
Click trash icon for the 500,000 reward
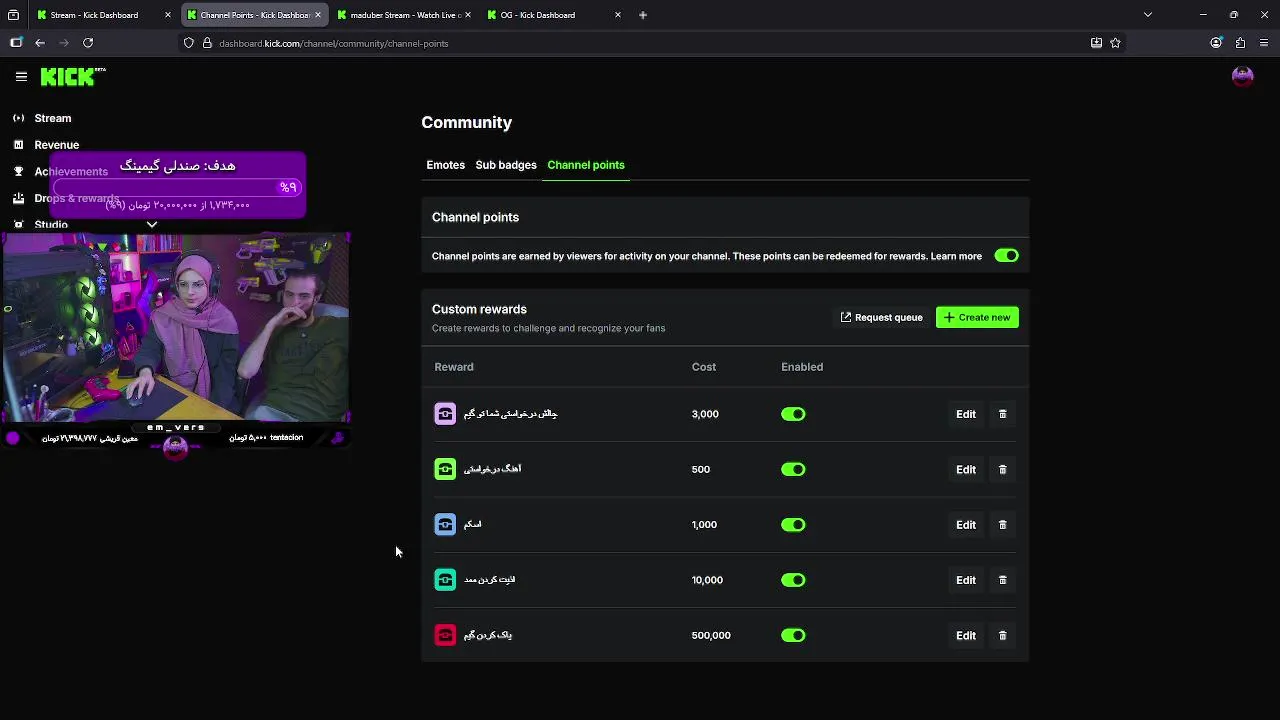pyautogui.click(x=1002, y=635)
